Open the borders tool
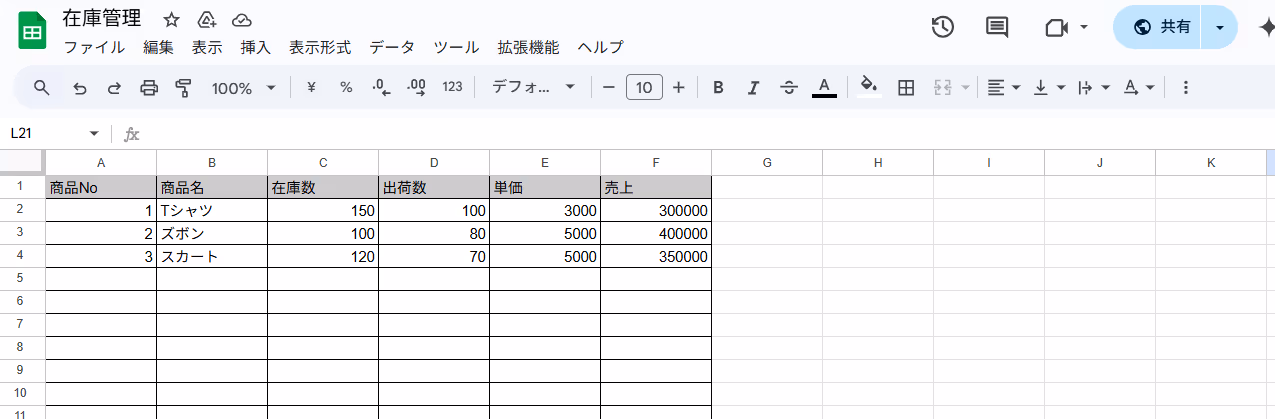 pos(906,88)
